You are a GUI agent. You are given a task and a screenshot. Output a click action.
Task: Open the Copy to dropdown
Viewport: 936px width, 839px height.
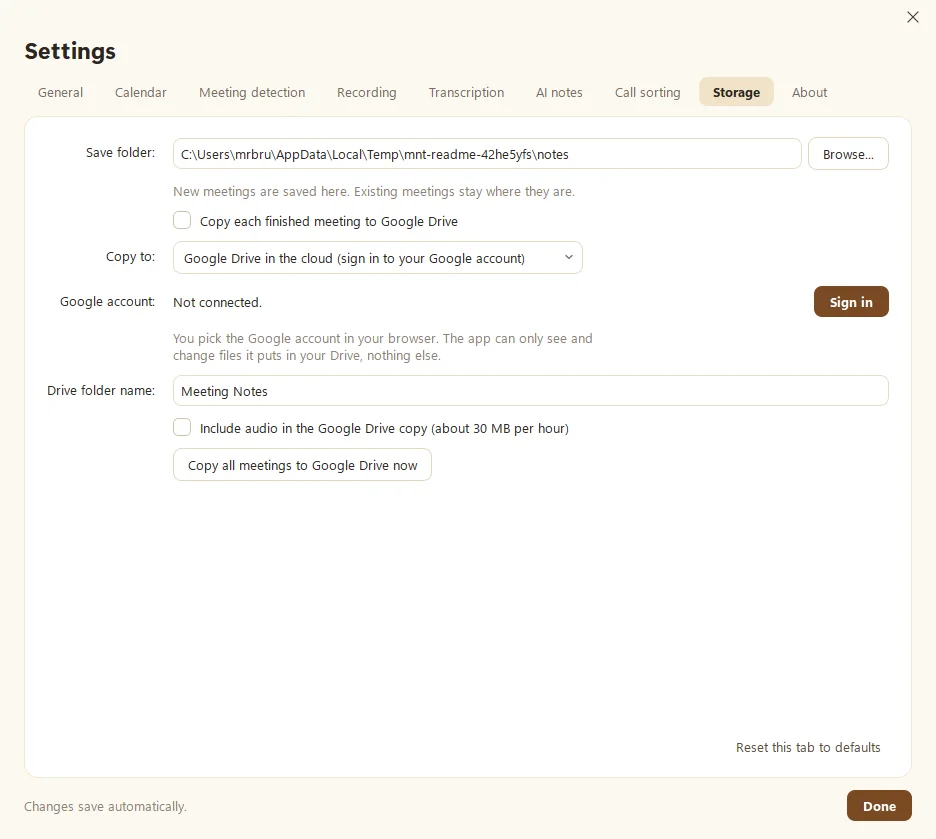click(377, 258)
